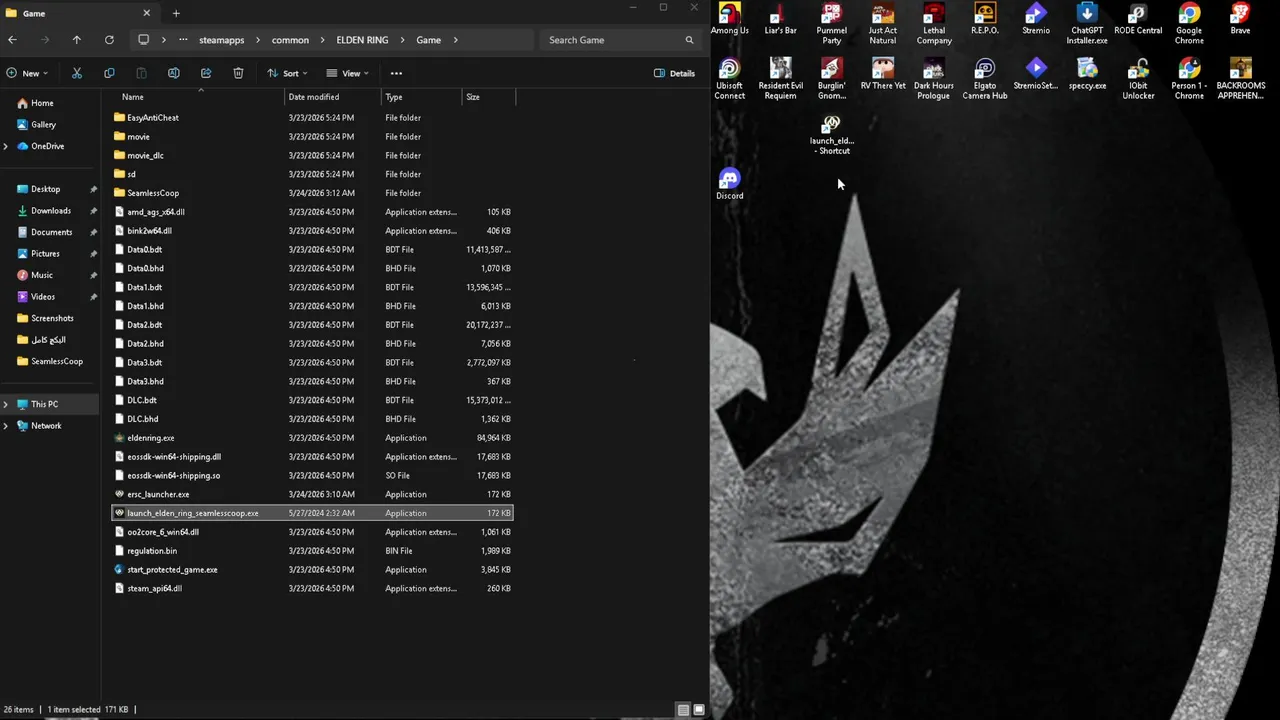Open Brave browser desktop icon
Viewport: 1280px width, 720px height.
(1240, 20)
